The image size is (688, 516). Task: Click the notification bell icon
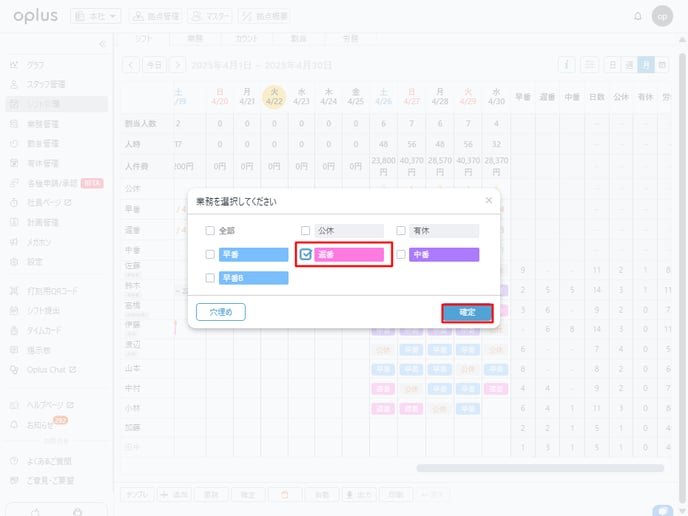click(638, 16)
